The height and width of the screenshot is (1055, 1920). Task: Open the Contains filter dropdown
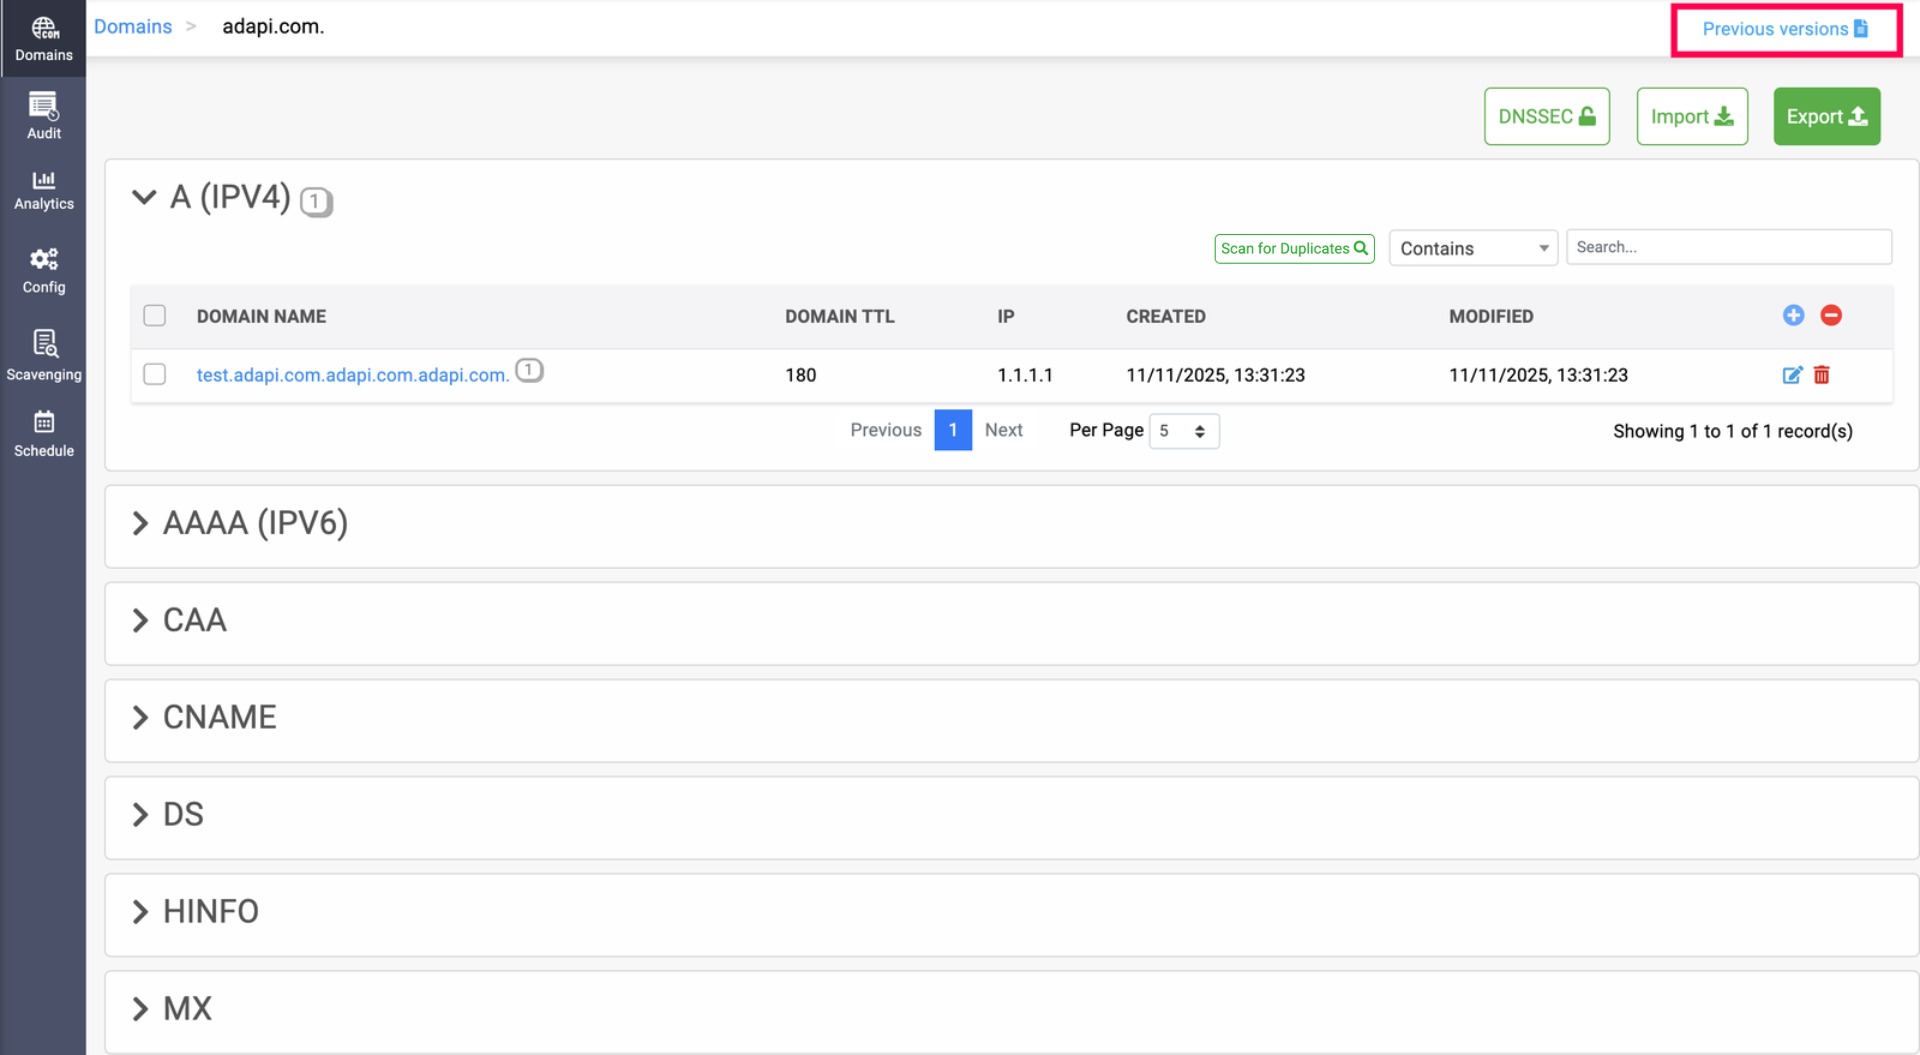tap(1472, 248)
